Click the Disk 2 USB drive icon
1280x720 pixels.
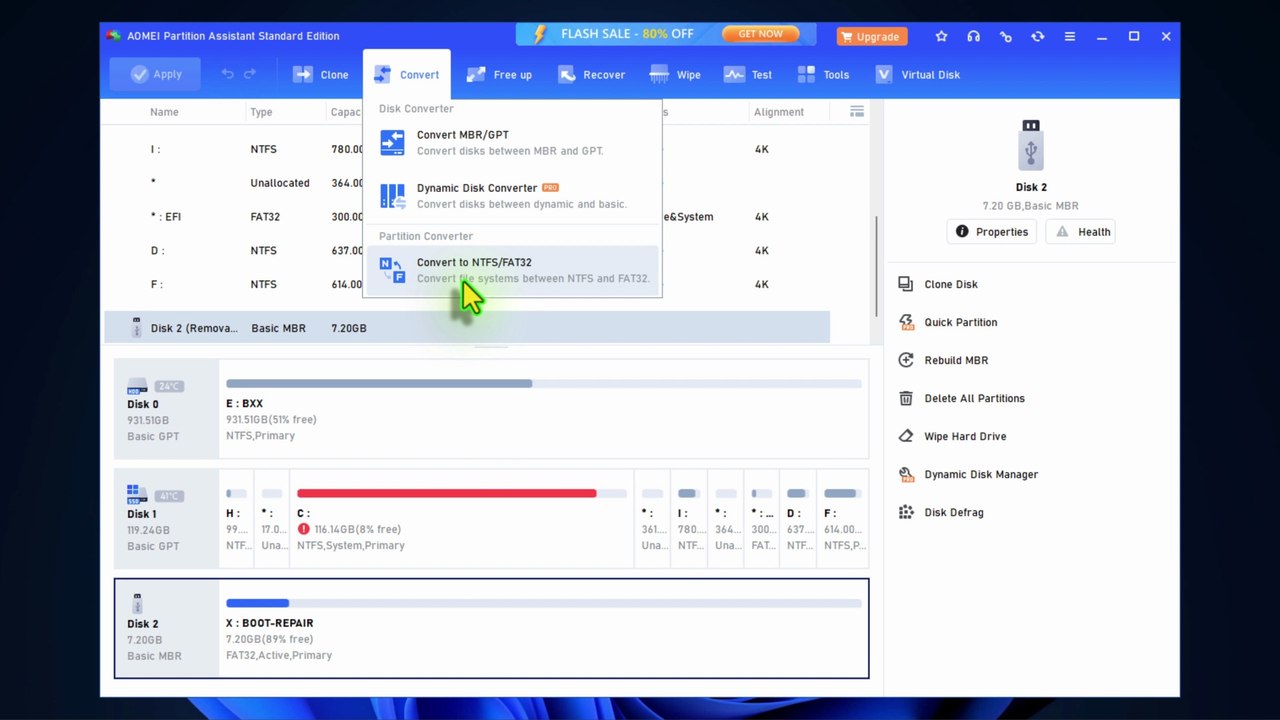tap(1031, 145)
